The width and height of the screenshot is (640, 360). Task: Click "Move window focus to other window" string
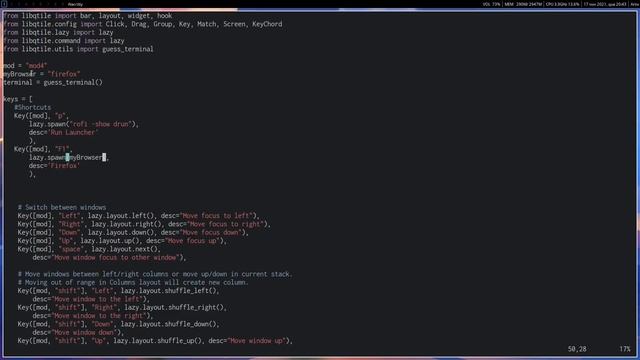115,258
